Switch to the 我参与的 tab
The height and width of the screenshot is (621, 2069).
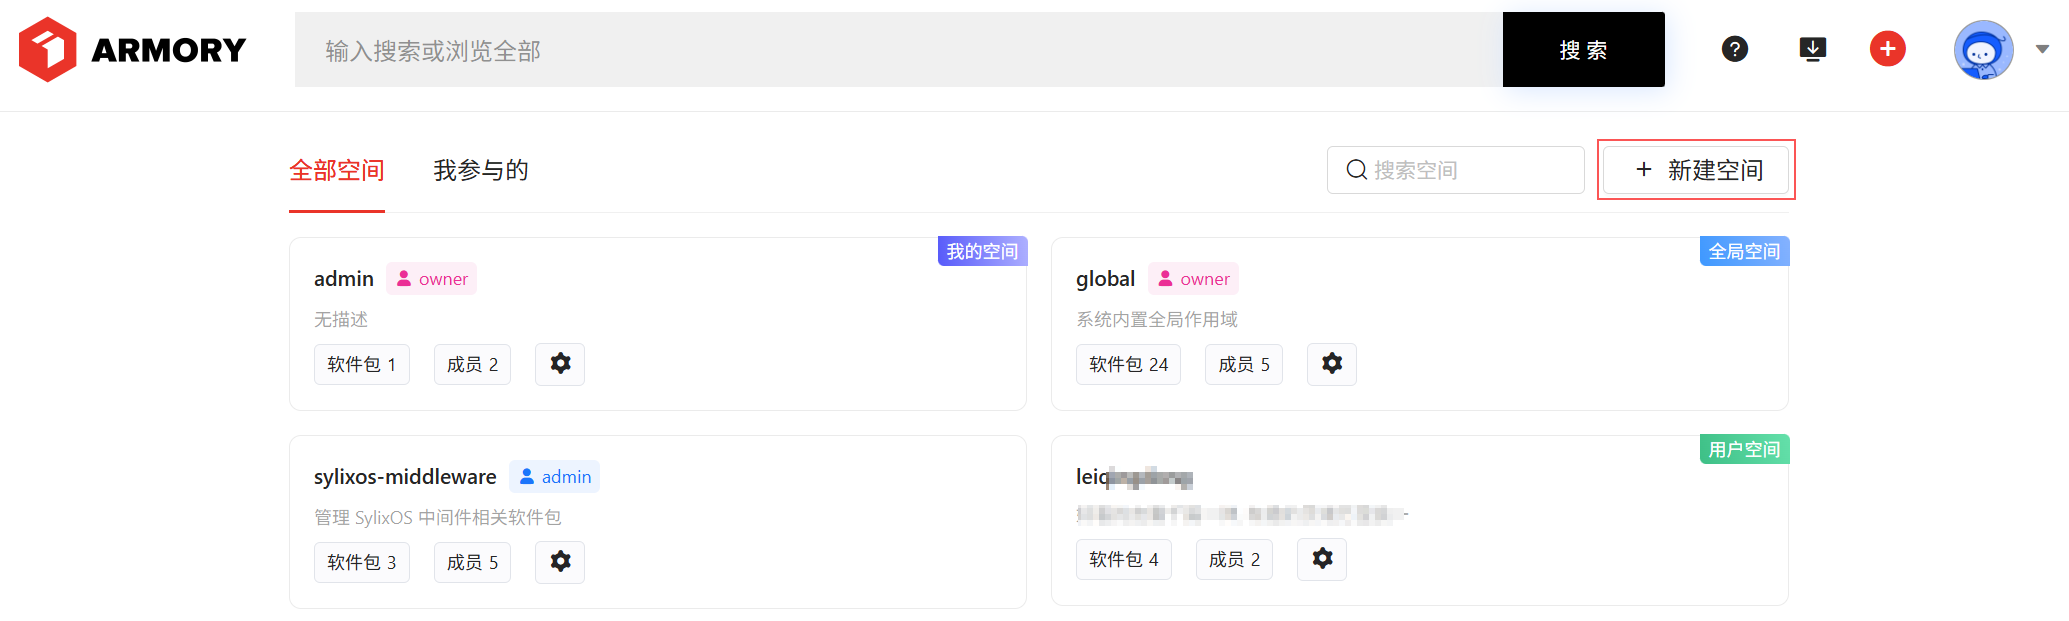[x=480, y=171]
